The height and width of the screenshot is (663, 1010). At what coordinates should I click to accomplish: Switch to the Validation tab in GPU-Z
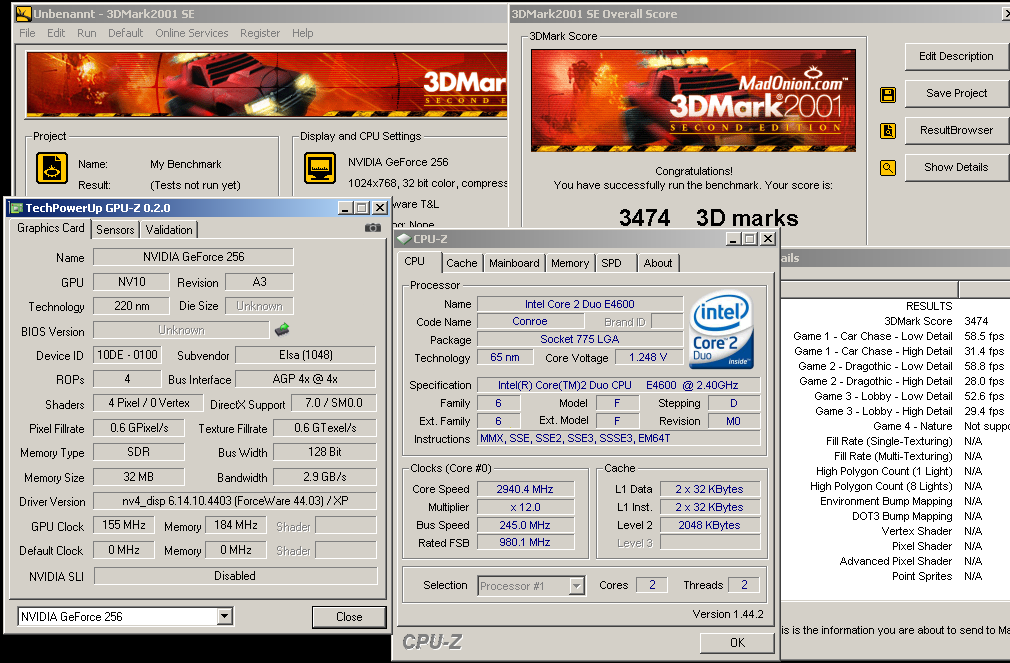click(x=169, y=230)
